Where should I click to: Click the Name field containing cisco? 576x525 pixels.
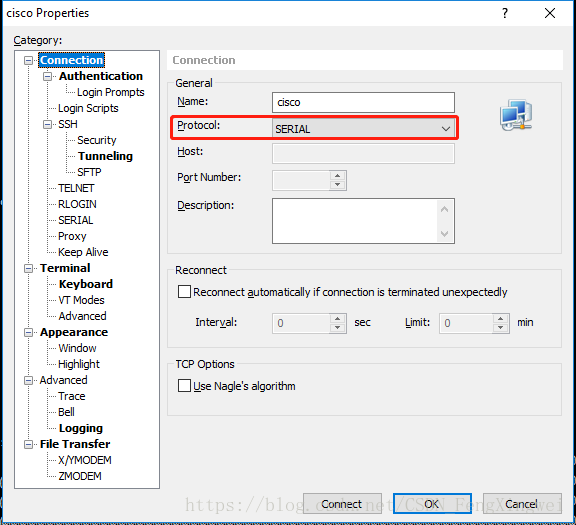(363, 103)
